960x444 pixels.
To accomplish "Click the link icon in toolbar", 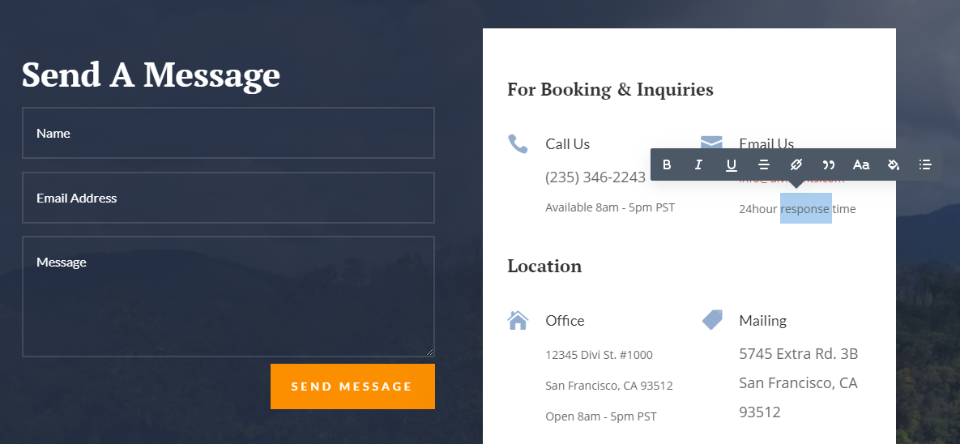I will (796, 165).
